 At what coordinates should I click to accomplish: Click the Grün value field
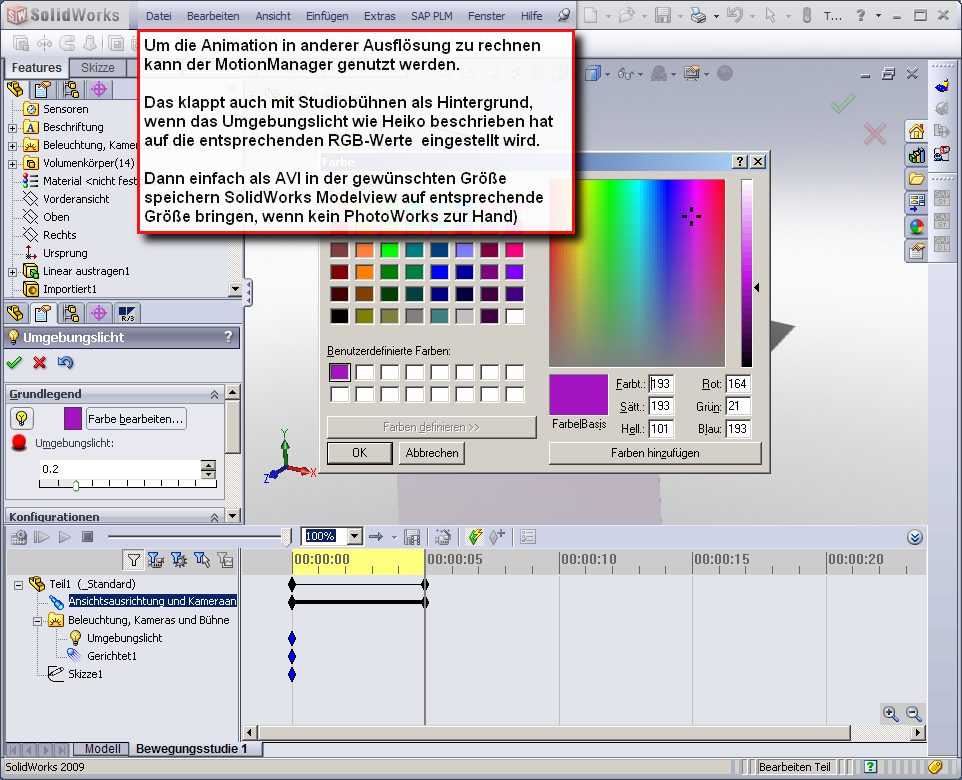point(738,406)
